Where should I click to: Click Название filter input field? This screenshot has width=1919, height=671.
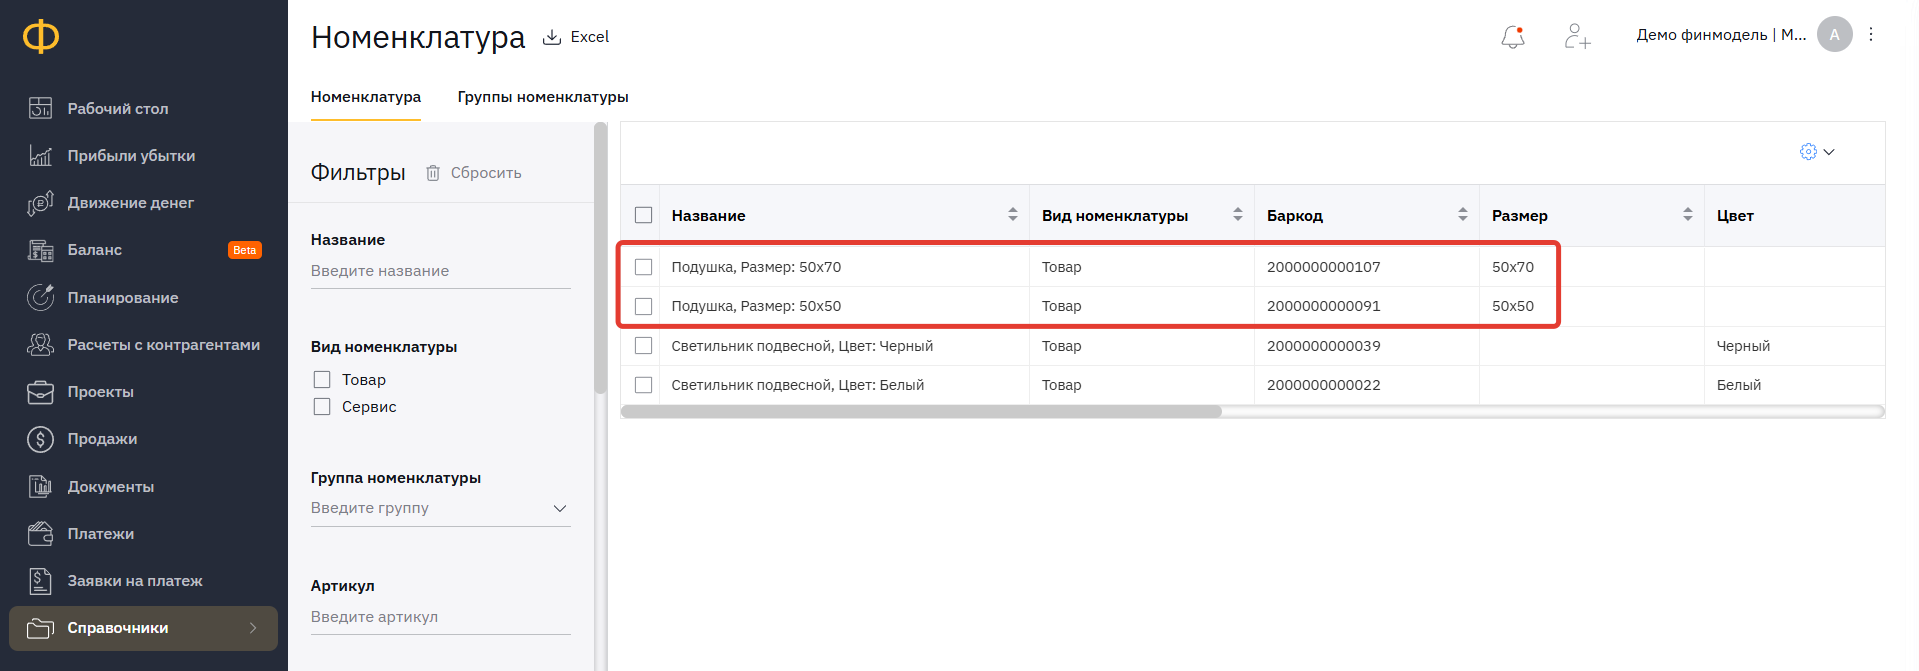tap(440, 271)
